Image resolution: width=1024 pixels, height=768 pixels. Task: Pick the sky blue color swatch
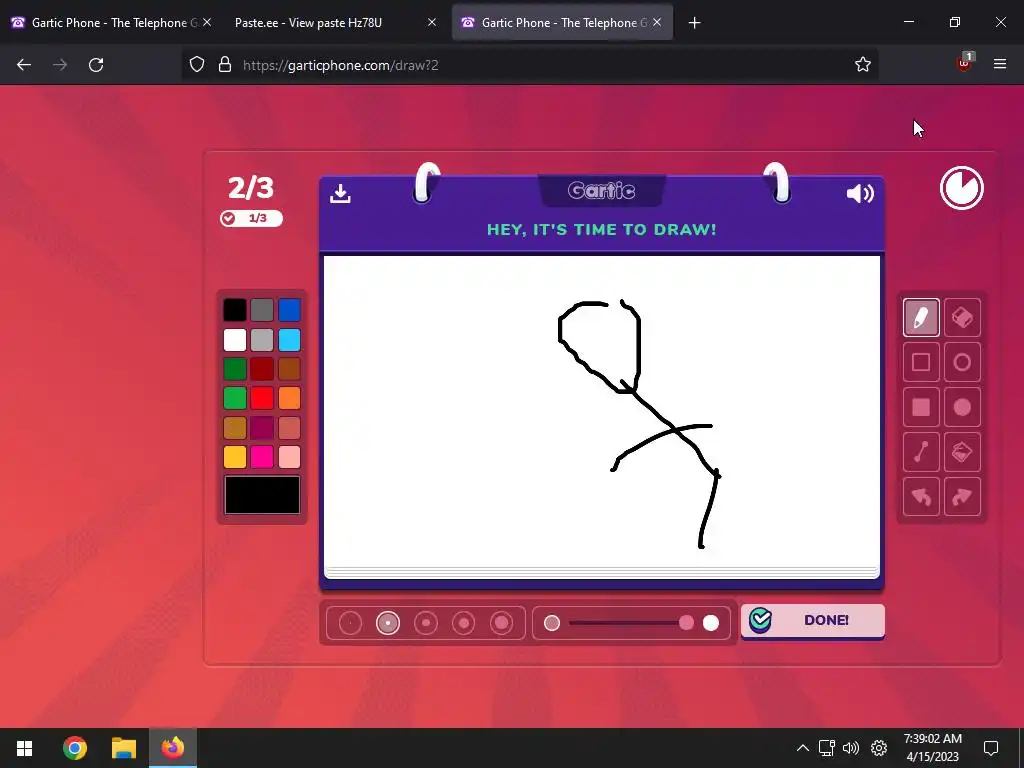(289, 340)
